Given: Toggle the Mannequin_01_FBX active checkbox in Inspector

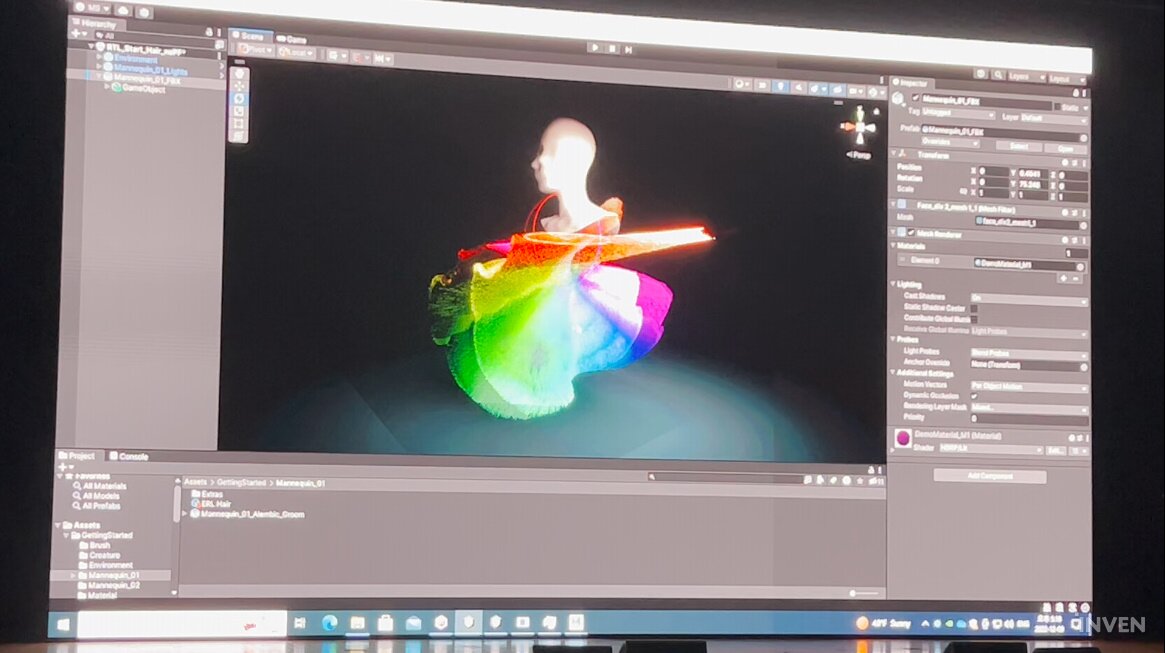Looking at the screenshot, I should (915, 98).
